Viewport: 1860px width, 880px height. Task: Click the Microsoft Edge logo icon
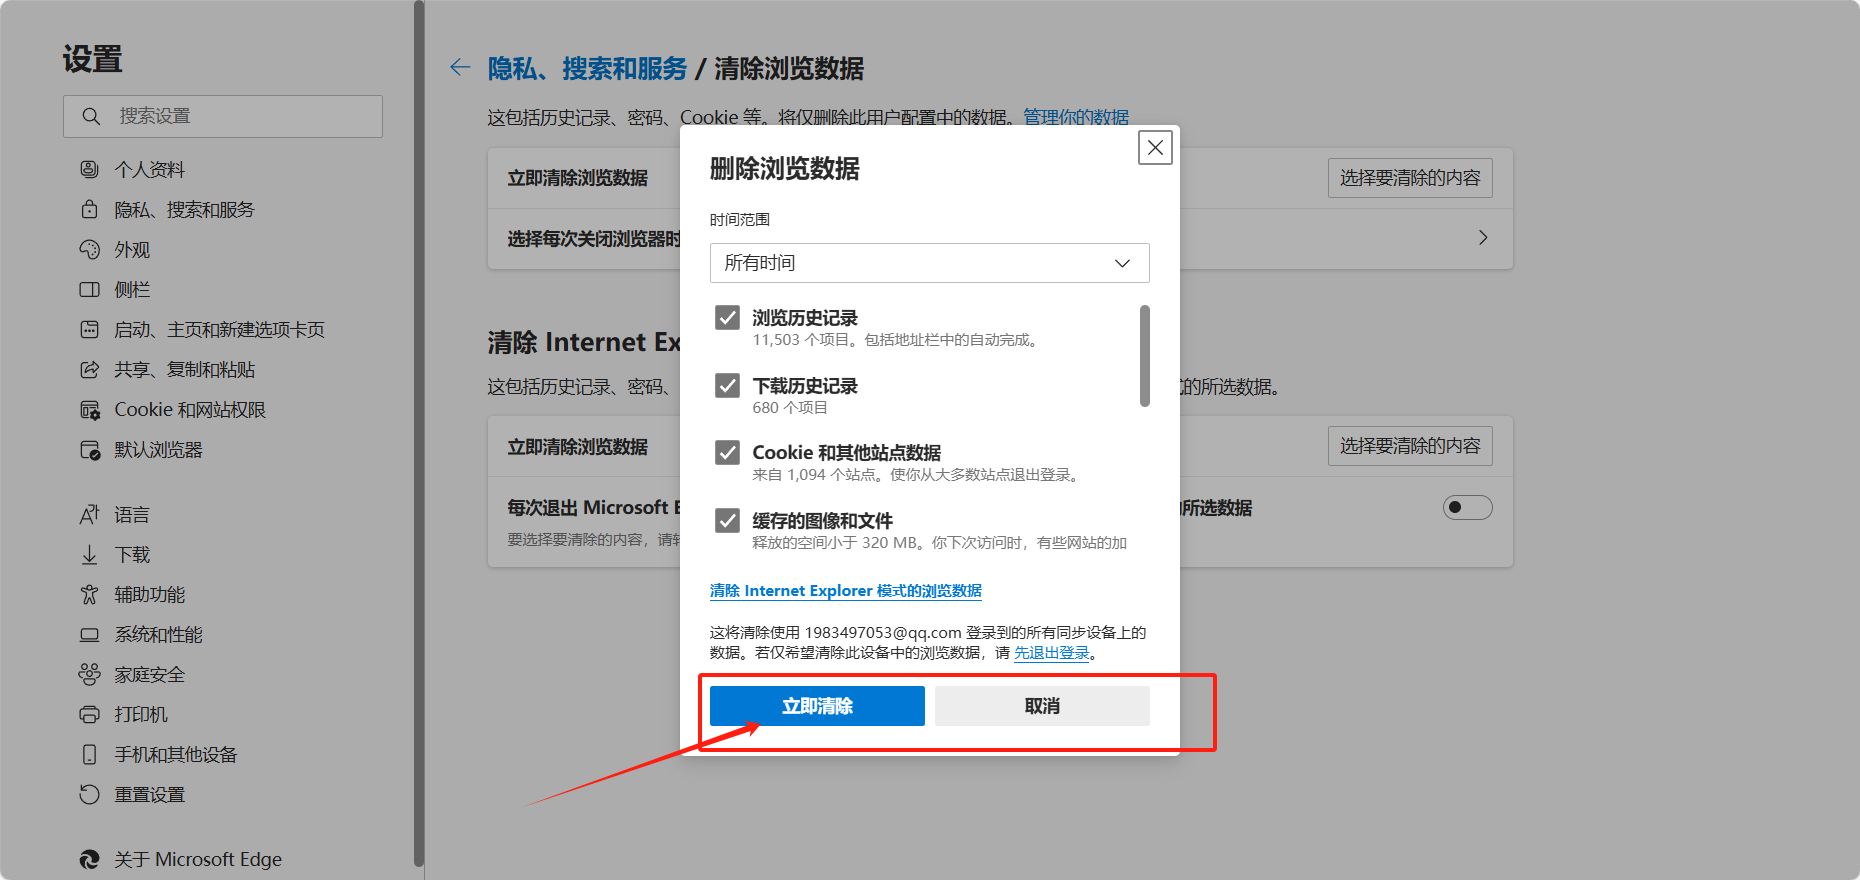(90, 859)
